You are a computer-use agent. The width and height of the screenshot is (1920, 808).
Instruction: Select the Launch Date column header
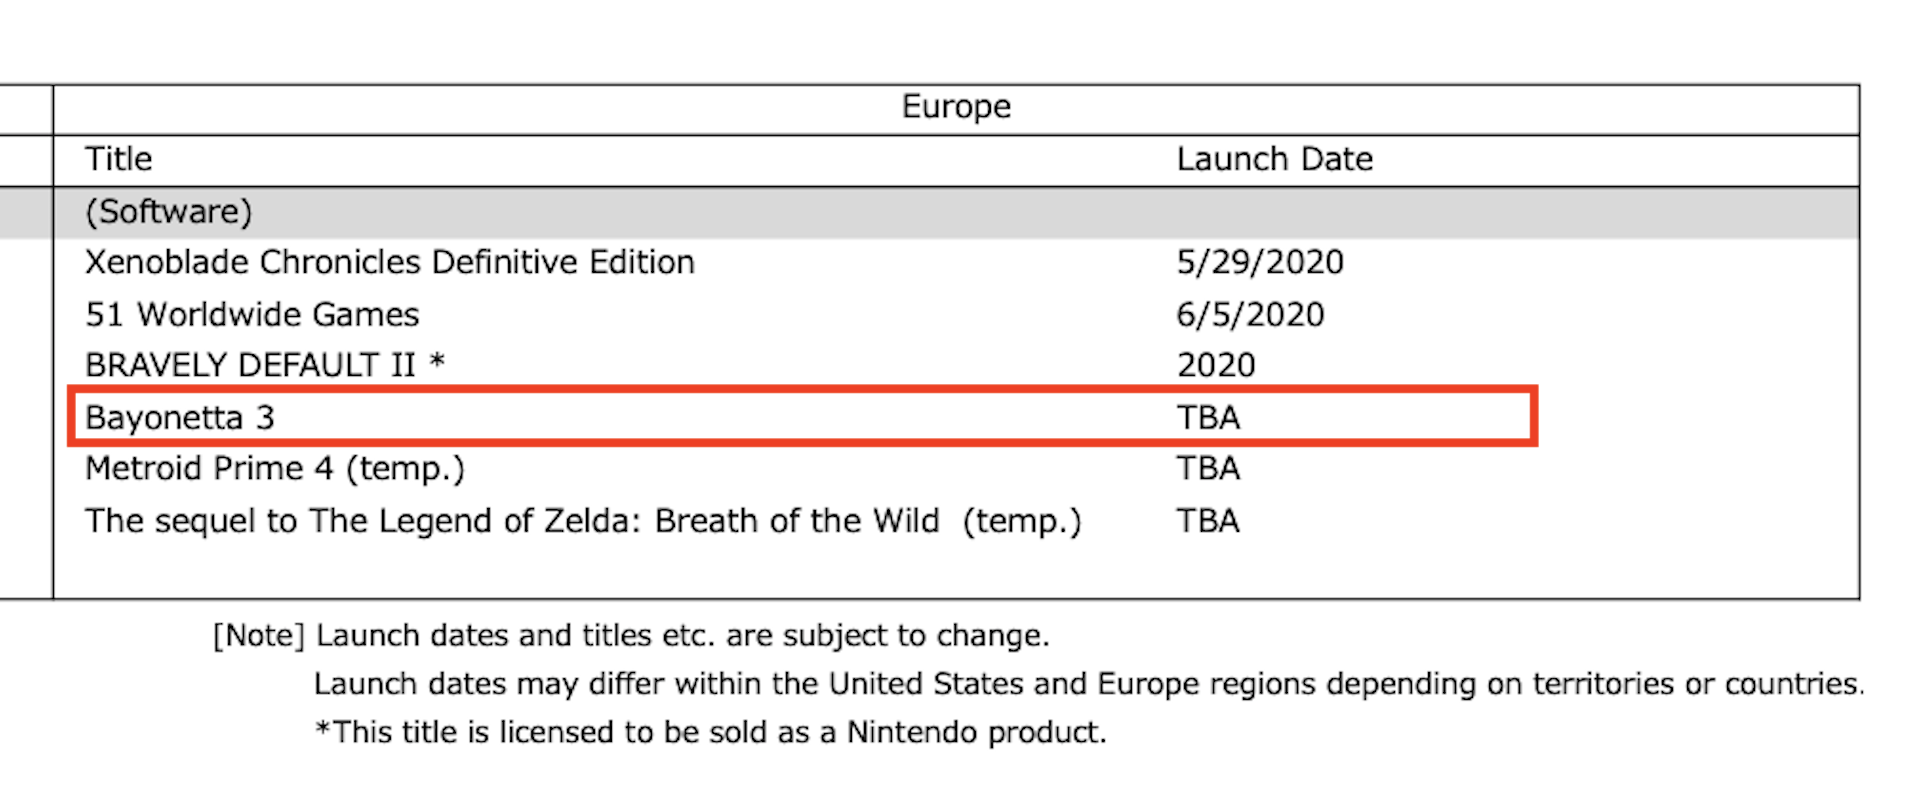pos(1274,159)
